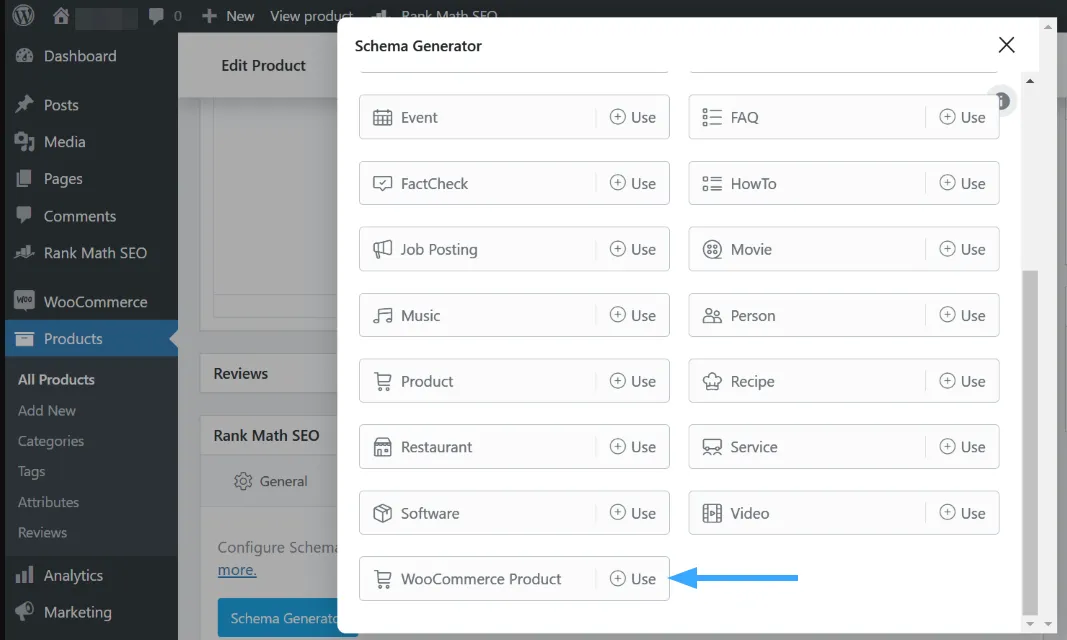Click the Marketing megaphone icon

(x=24, y=611)
